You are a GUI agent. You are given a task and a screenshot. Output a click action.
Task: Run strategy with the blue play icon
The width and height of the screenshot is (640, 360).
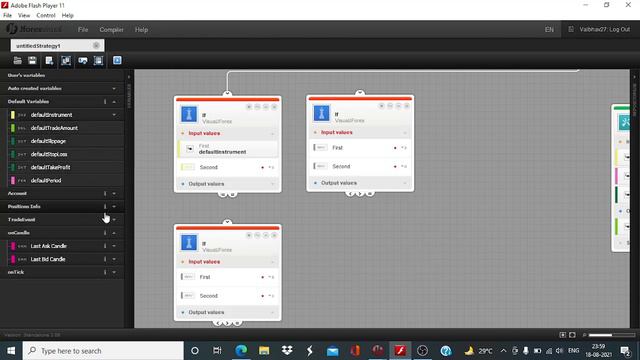pyautogui.click(x=117, y=60)
